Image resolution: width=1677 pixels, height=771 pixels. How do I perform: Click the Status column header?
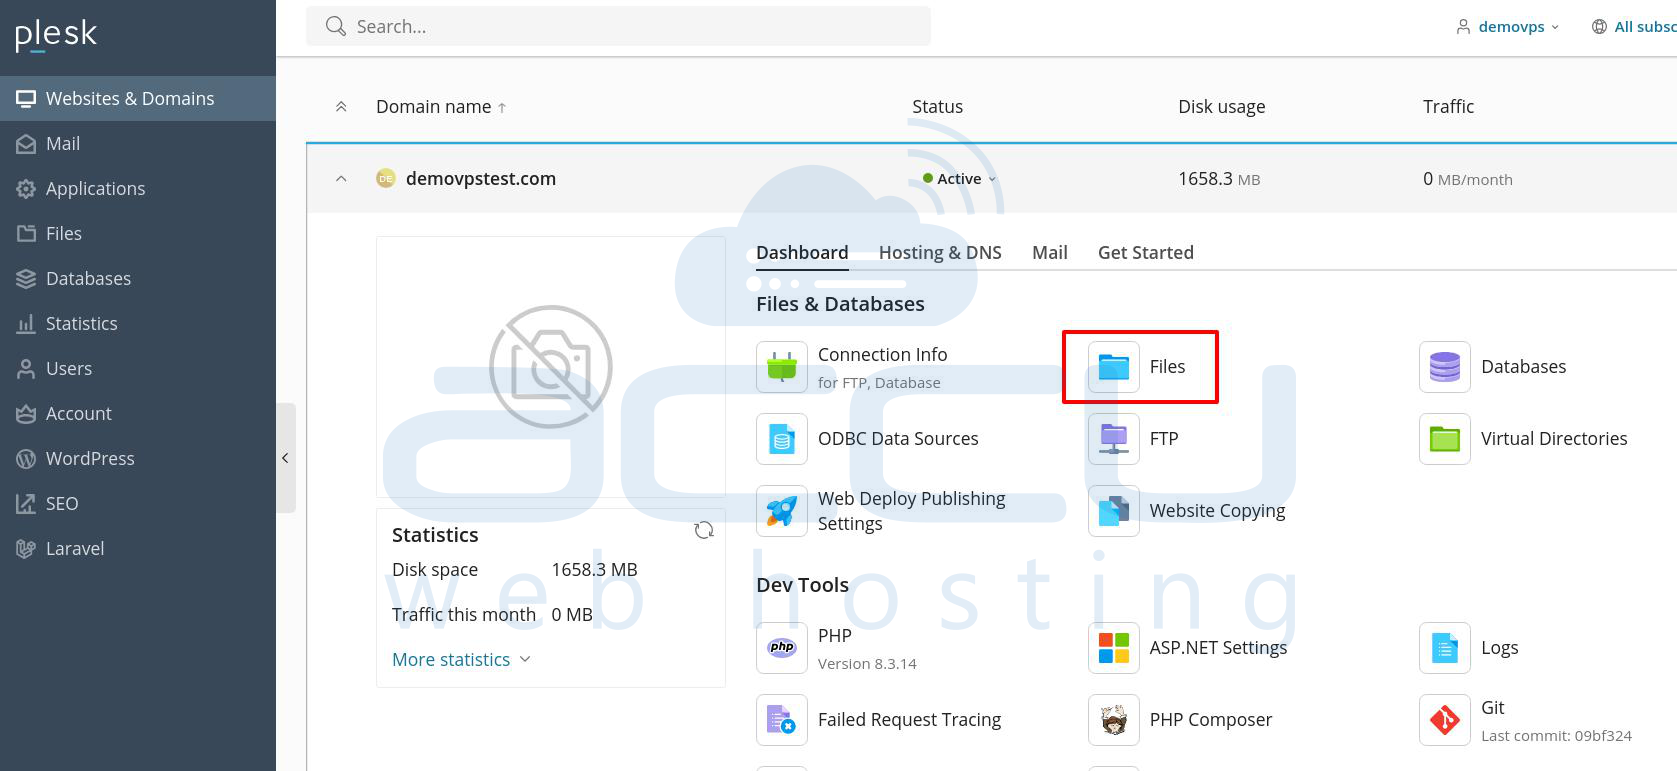[937, 107]
